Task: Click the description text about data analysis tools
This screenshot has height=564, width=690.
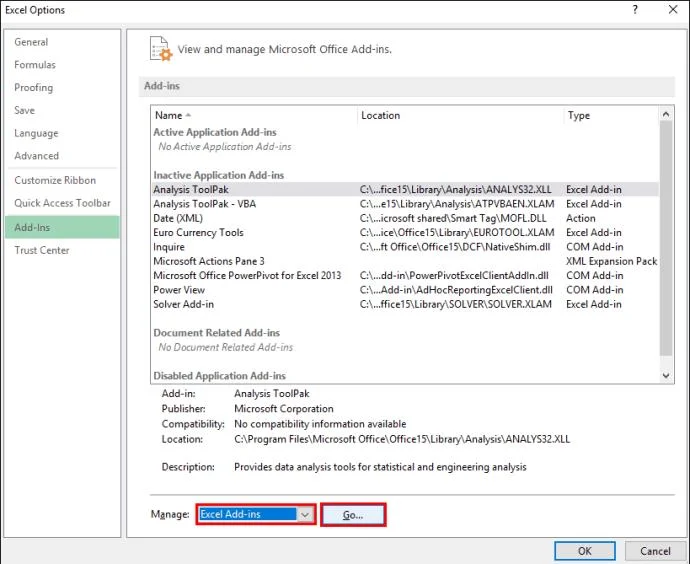Action: click(x=380, y=467)
